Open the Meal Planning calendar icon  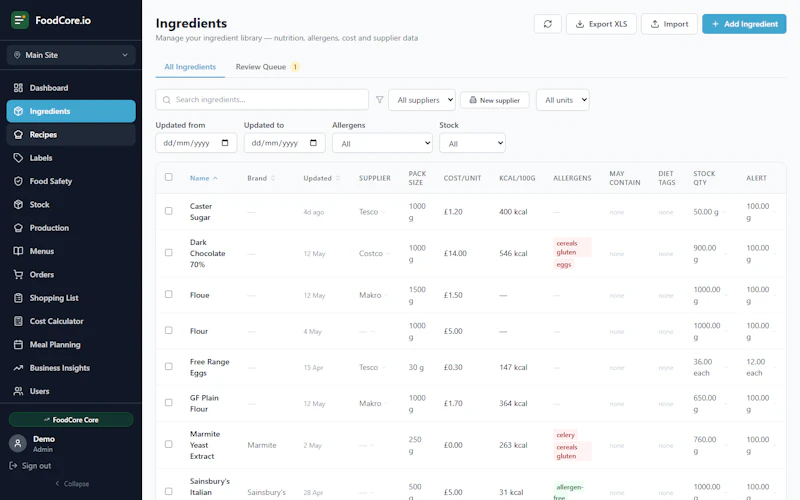(x=18, y=344)
